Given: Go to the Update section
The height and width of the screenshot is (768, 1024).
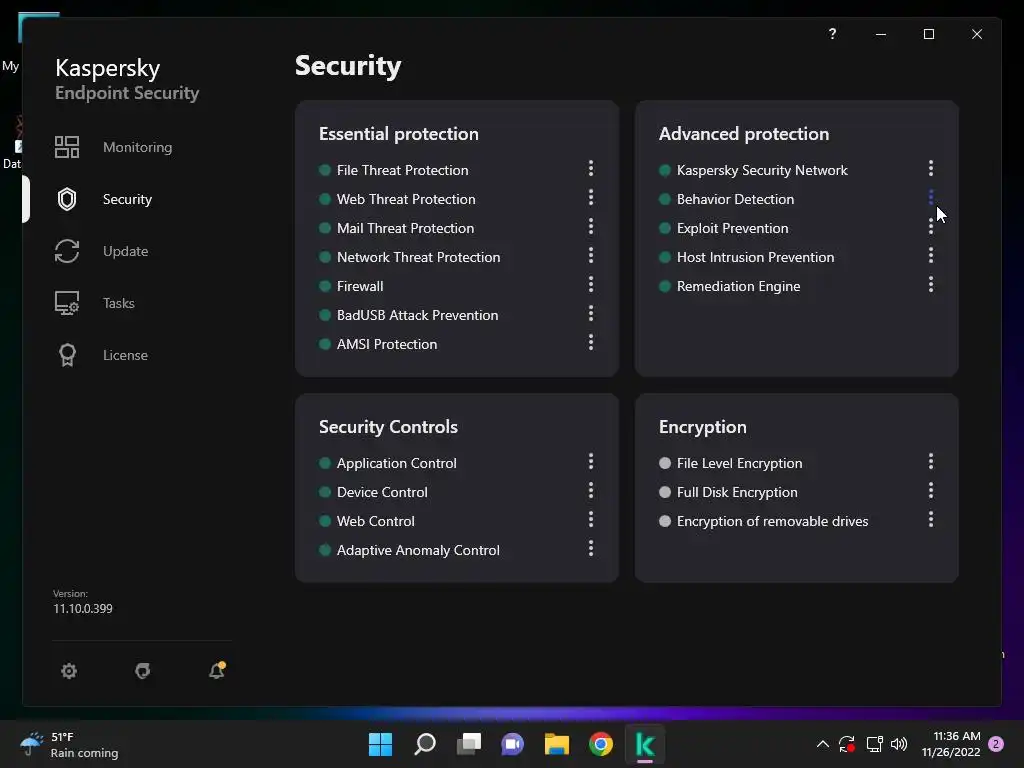Looking at the screenshot, I should [125, 251].
